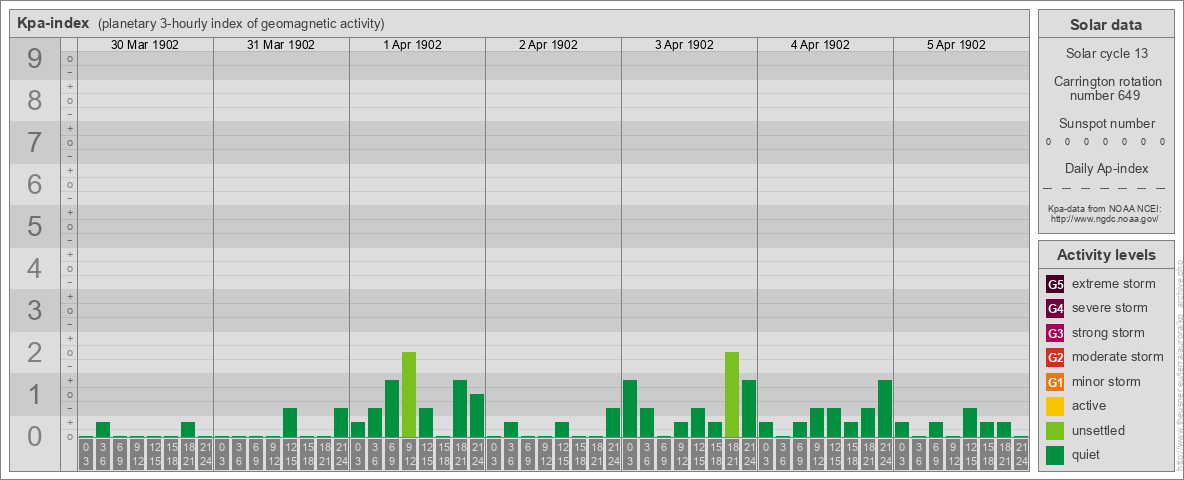
Task: Click the 21-24 time slot under 5 Apr
Action: [x=1021, y=455]
